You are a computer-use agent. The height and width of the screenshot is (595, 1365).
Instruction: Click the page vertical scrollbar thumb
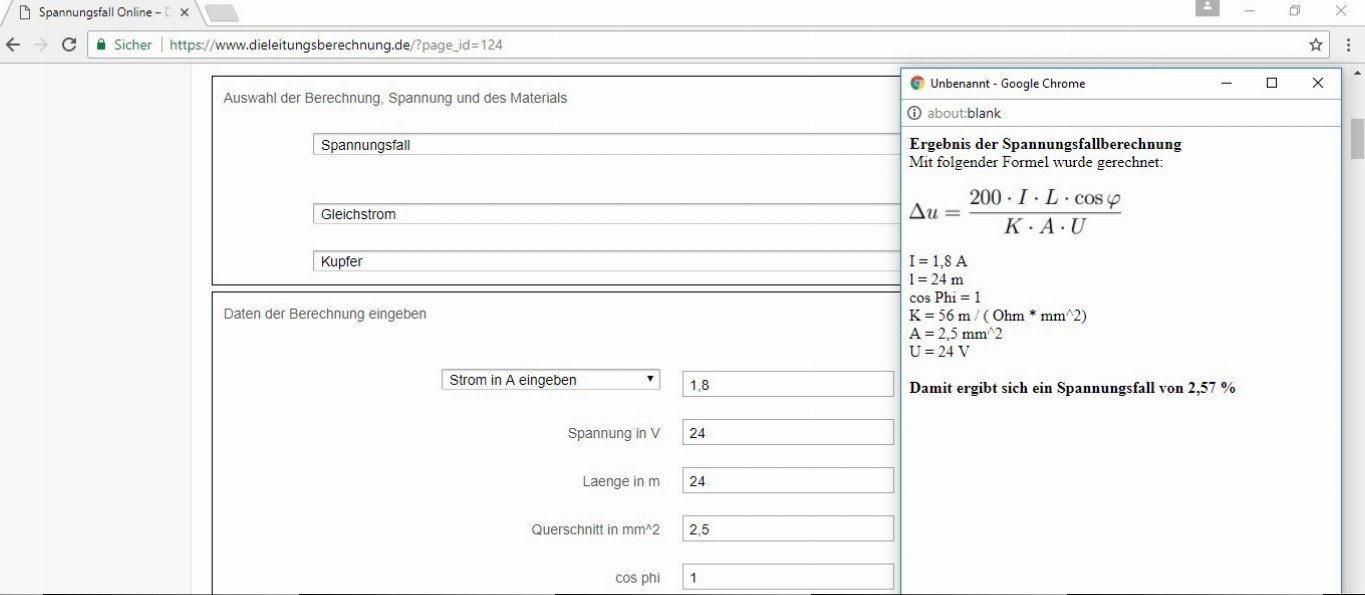coord(1357,138)
